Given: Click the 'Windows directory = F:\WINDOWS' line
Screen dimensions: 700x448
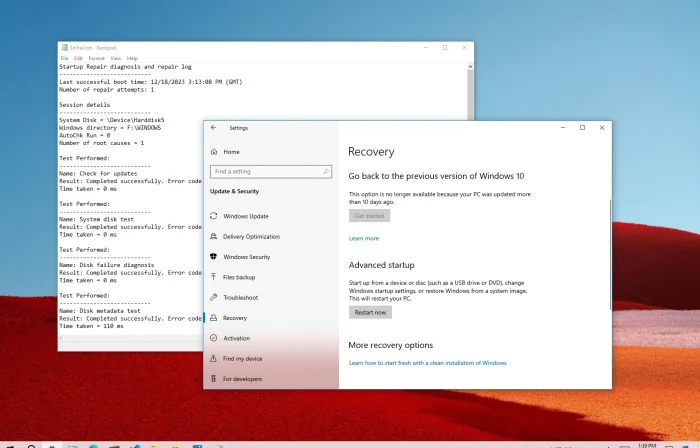Looking at the screenshot, I should (110, 128).
